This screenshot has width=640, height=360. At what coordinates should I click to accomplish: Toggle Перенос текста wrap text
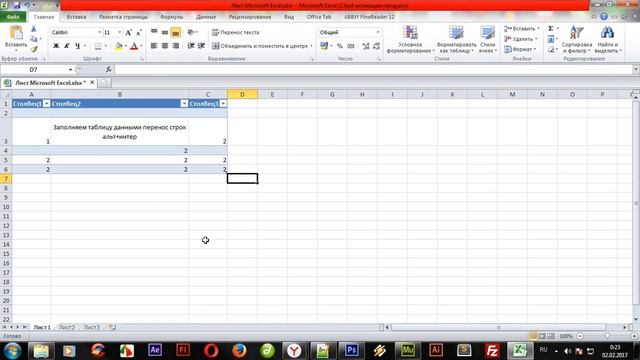pyautogui.click(x=236, y=32)
